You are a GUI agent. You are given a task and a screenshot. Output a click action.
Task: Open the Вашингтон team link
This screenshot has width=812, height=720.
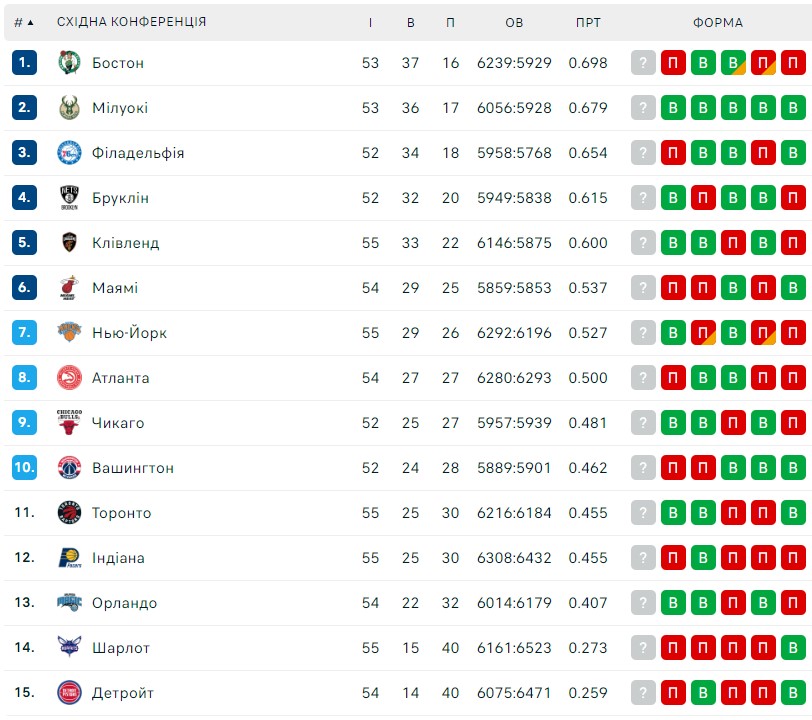coord(133,468)
